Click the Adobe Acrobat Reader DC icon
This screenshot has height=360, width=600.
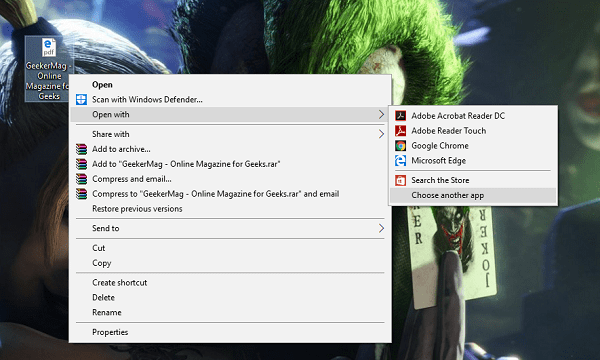click(x=401, y=116)
